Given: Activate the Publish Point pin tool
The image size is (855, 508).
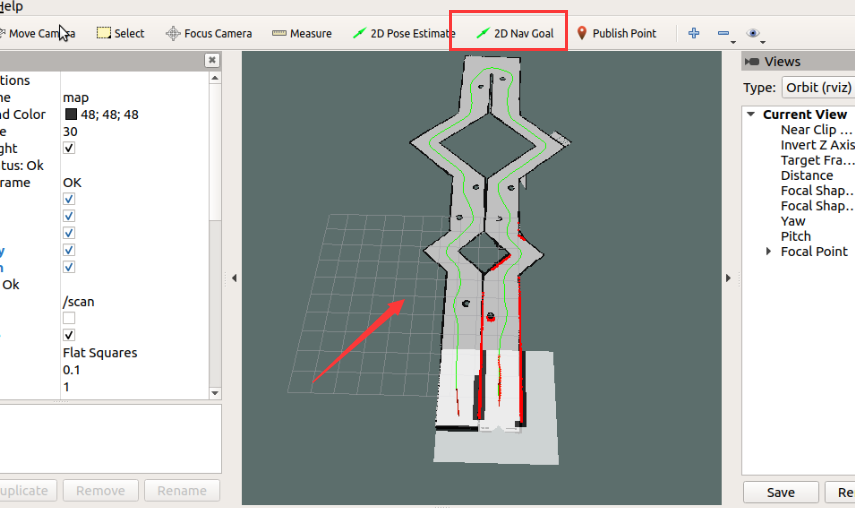Looking at the screenshot, I should click(617, 33).
